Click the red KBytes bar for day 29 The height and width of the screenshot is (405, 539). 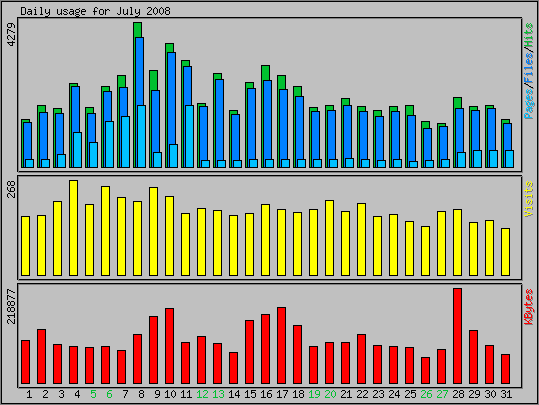point(473,357)
